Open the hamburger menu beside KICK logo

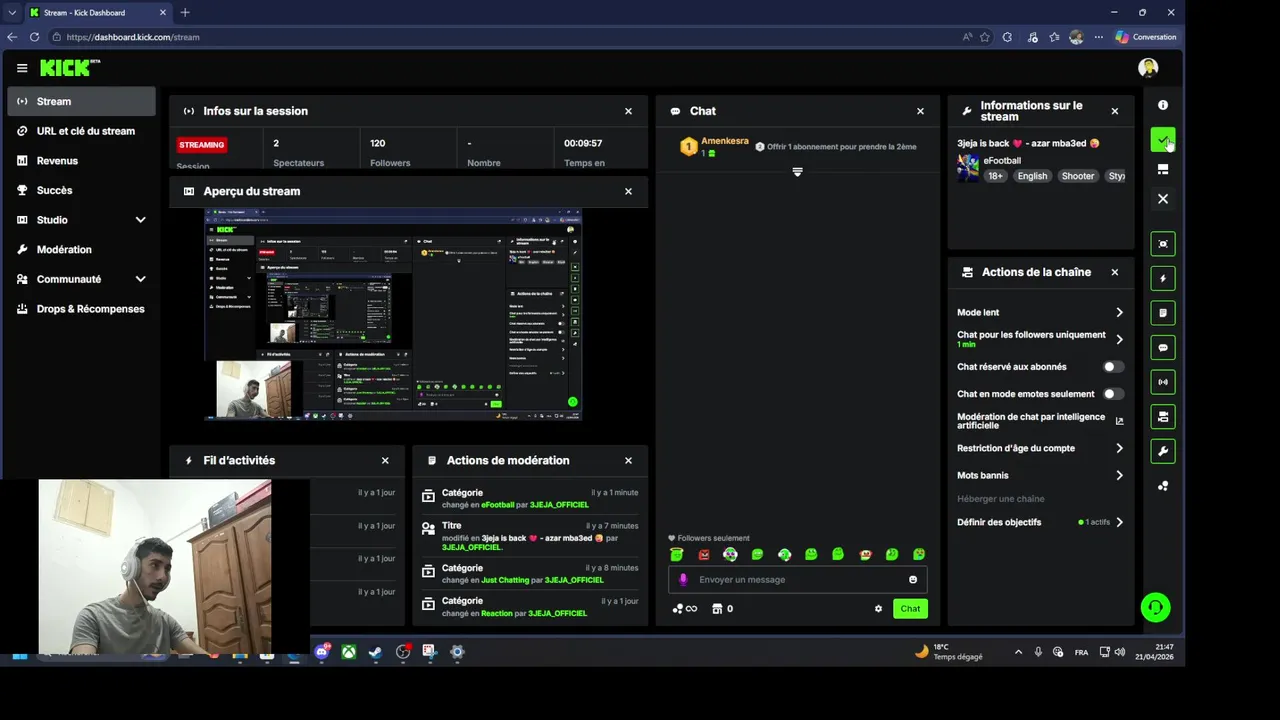click(22, 68)
